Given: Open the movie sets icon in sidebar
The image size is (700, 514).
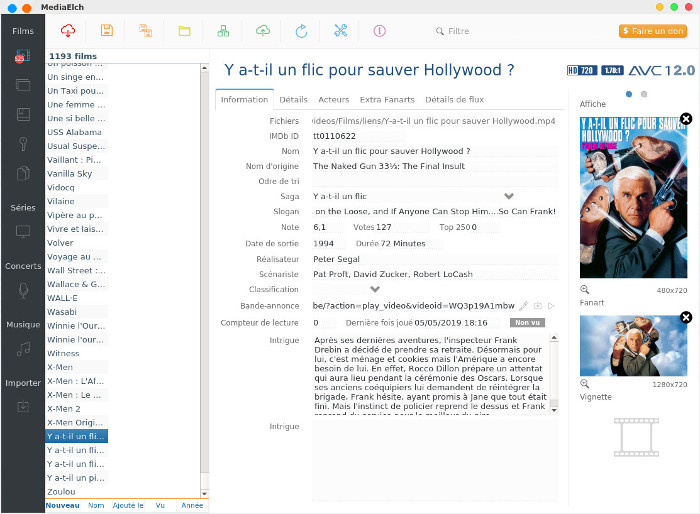Looking at the screenshot, I should tap(23, 85).
